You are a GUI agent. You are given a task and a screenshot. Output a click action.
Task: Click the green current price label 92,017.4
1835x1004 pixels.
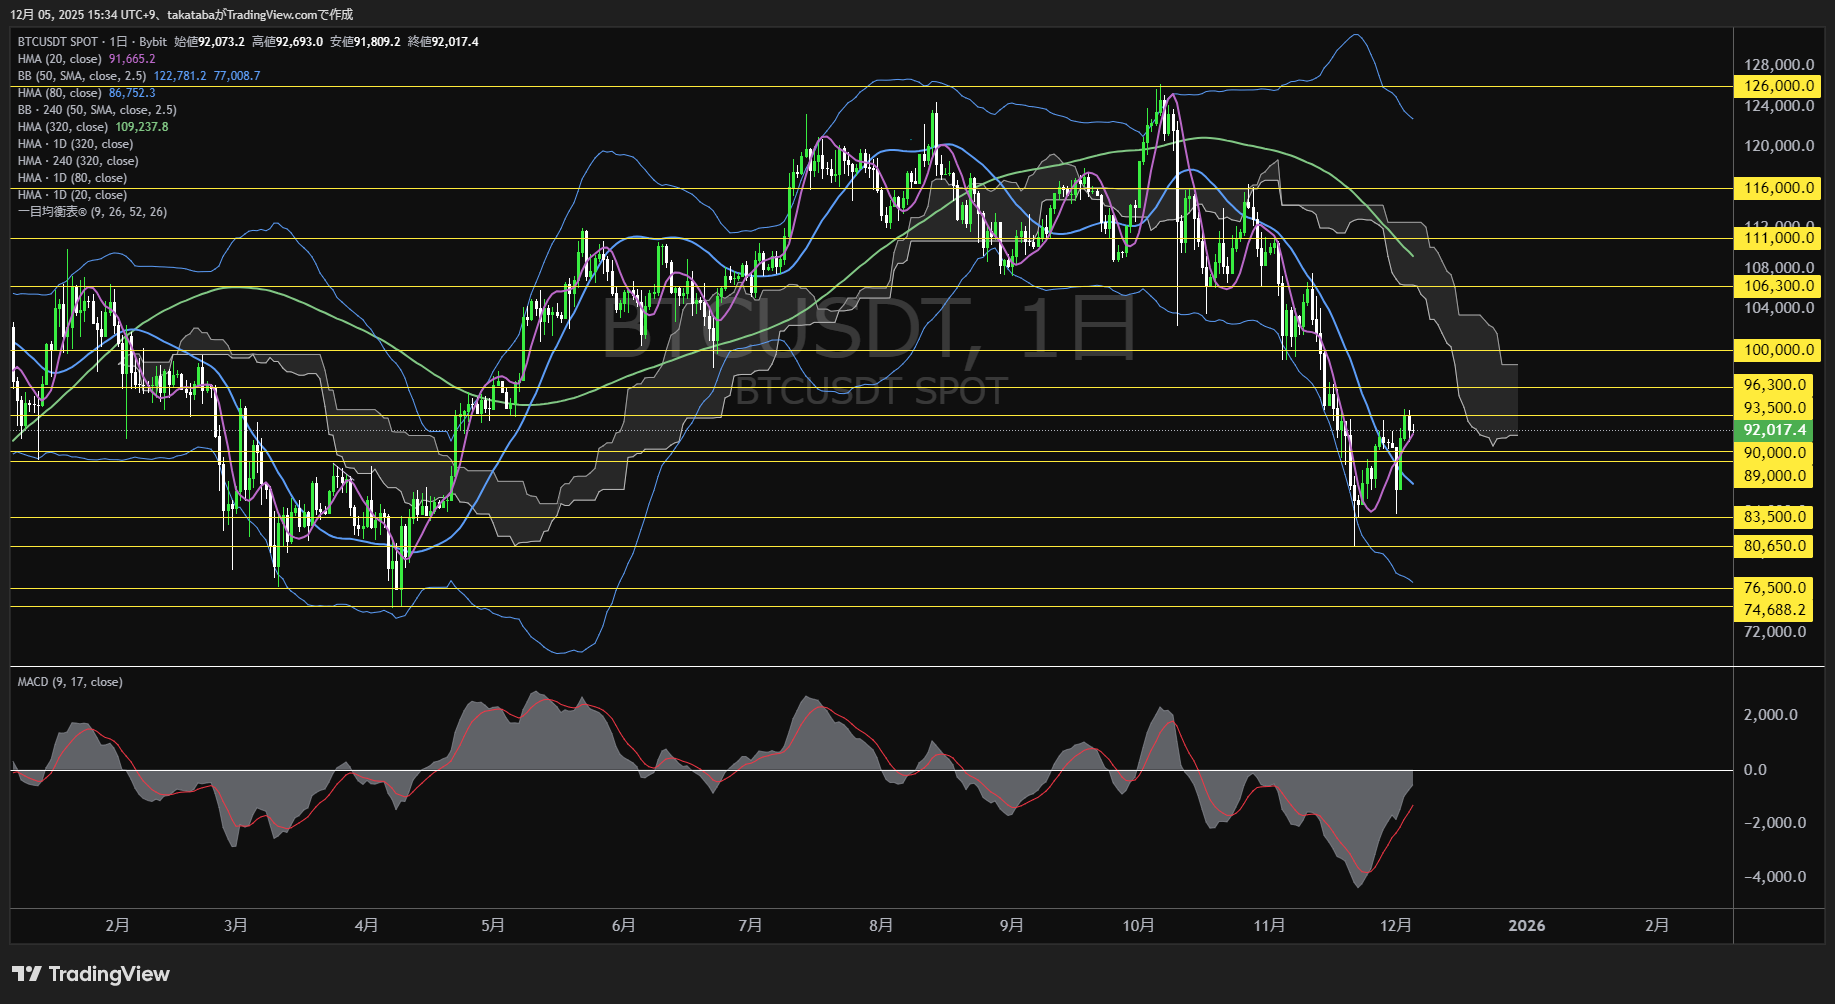click(x=1774, y=430)
